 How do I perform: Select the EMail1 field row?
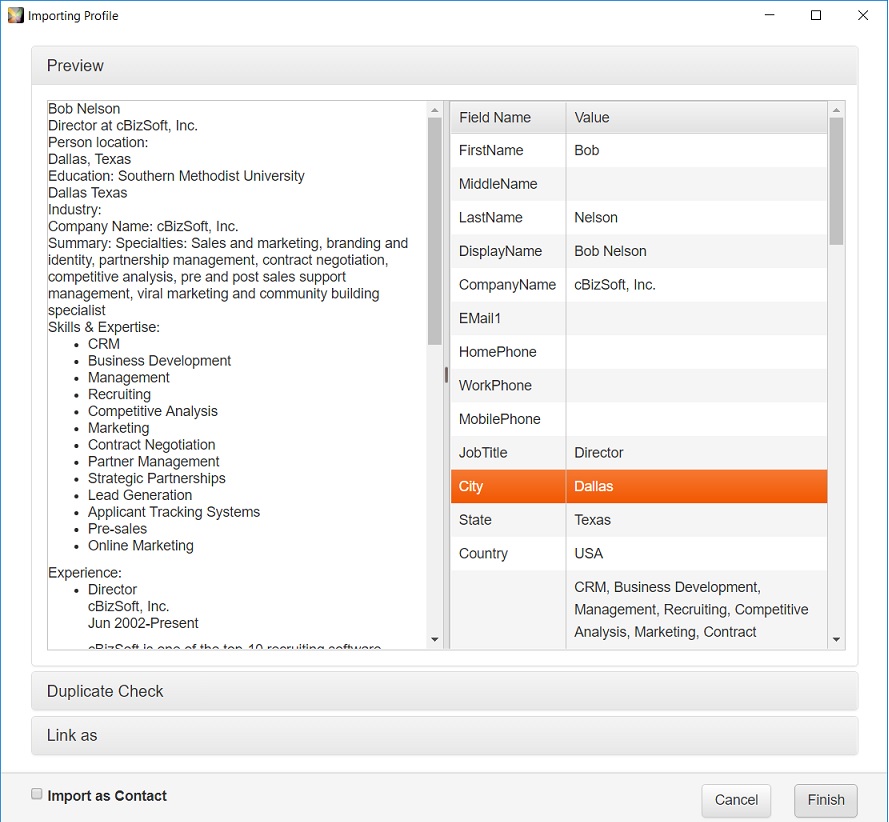[639, 318]
